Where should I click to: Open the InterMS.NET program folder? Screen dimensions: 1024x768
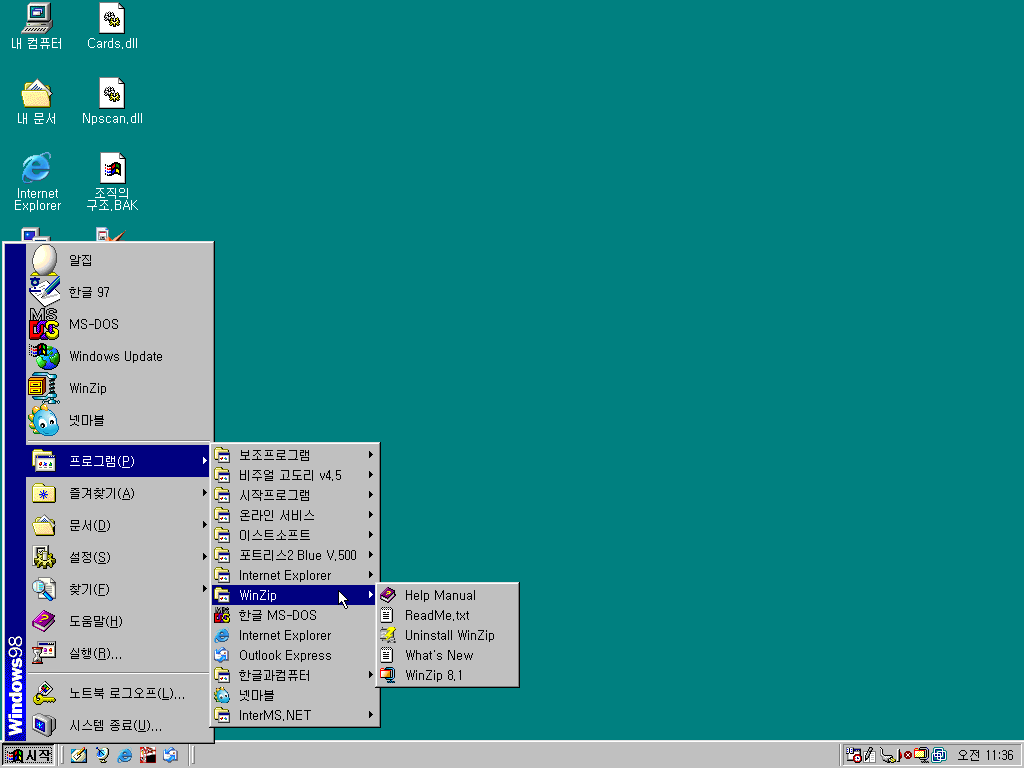[x=295, y=715]
